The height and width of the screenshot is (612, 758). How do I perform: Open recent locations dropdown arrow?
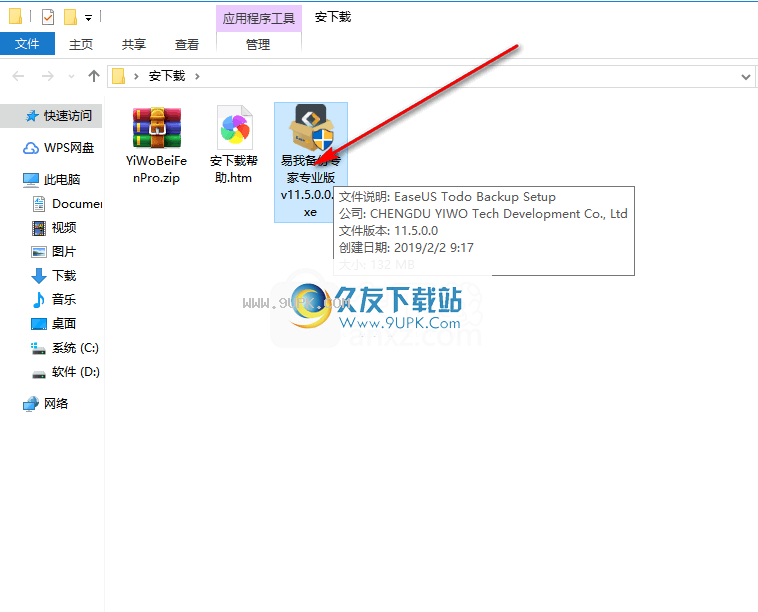click(72, 76)
